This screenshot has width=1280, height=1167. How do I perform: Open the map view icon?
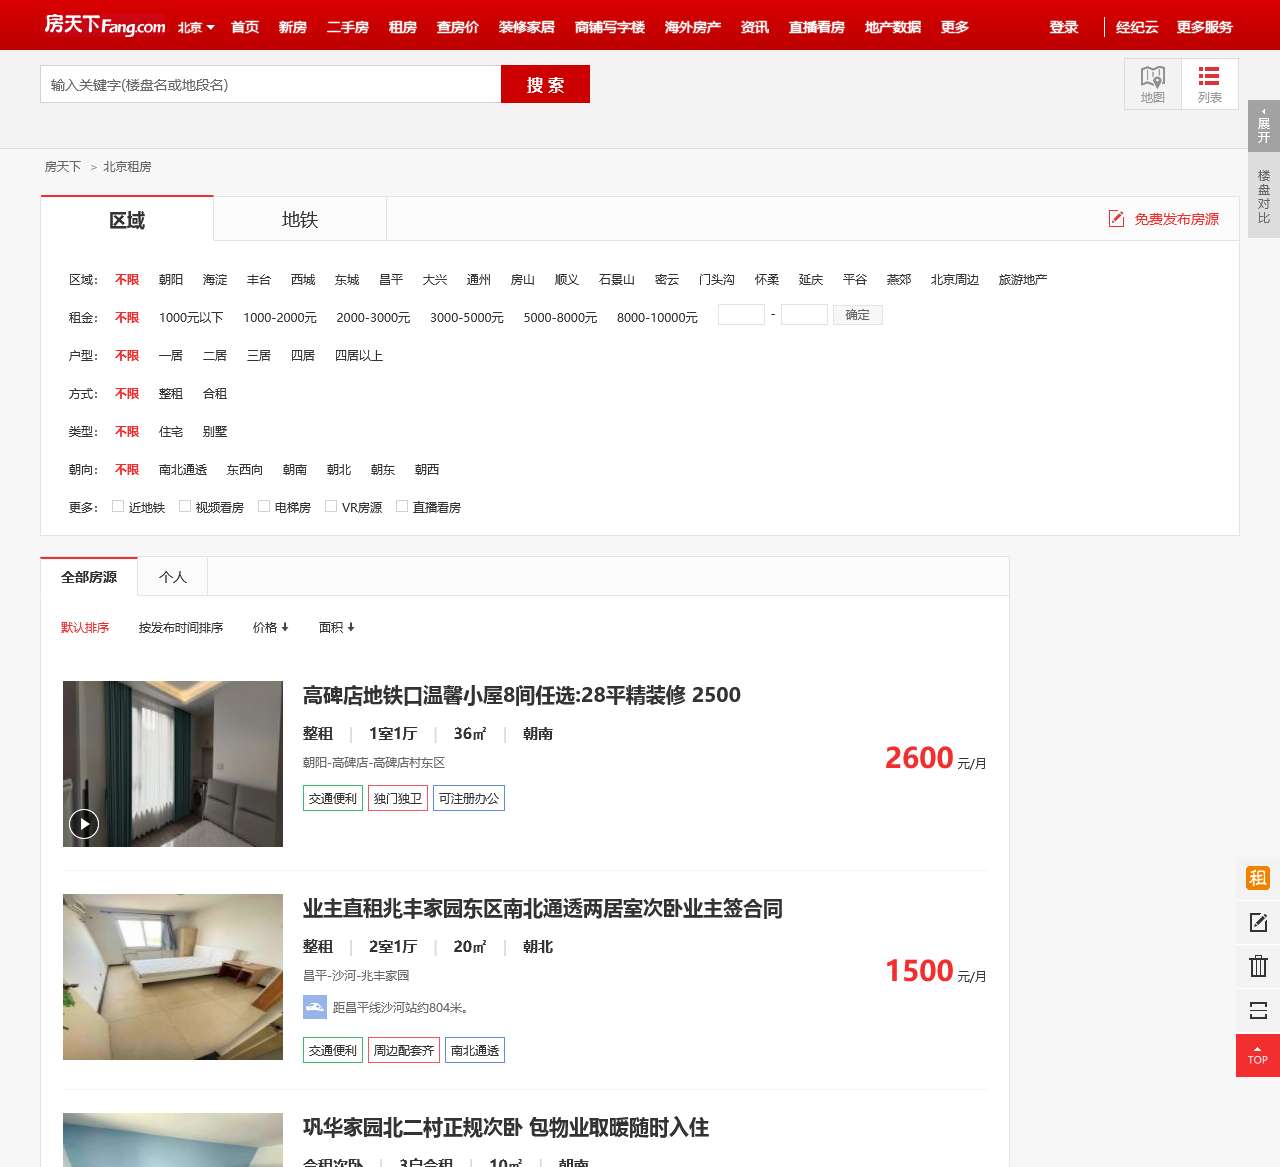tap(1153, 84)
